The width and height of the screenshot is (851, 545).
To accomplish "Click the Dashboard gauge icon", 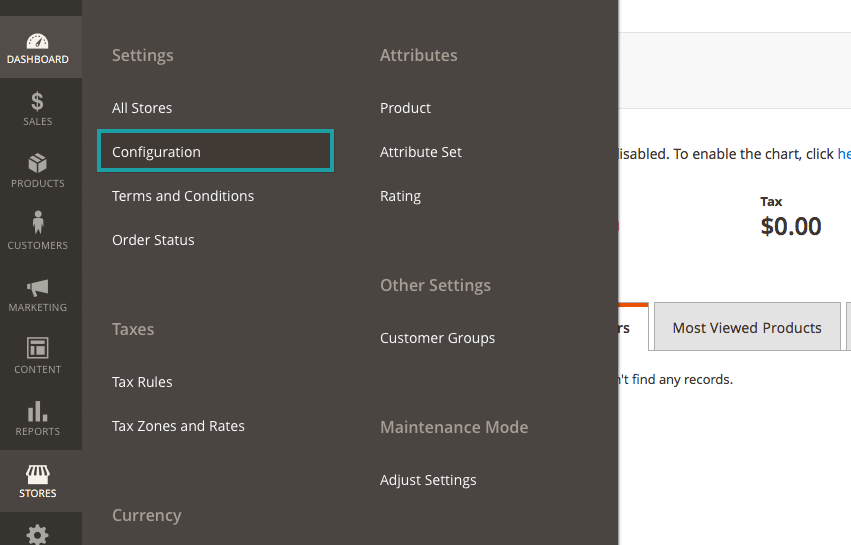I will click(x=38, y=42).
